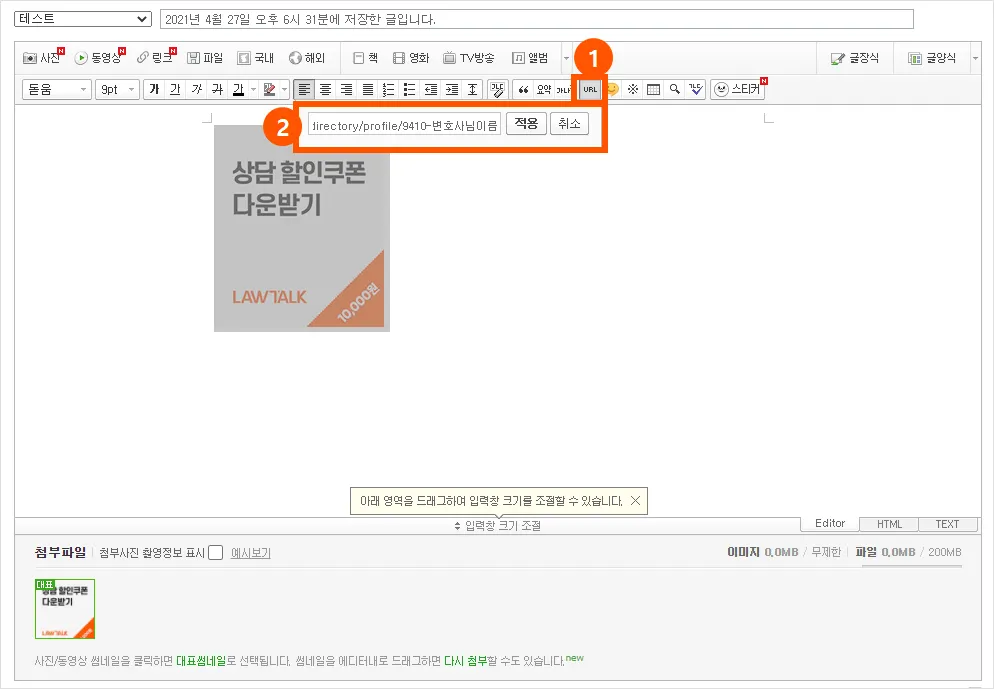Click the URL address input field
994x689 pixels.
click(404, 125)
